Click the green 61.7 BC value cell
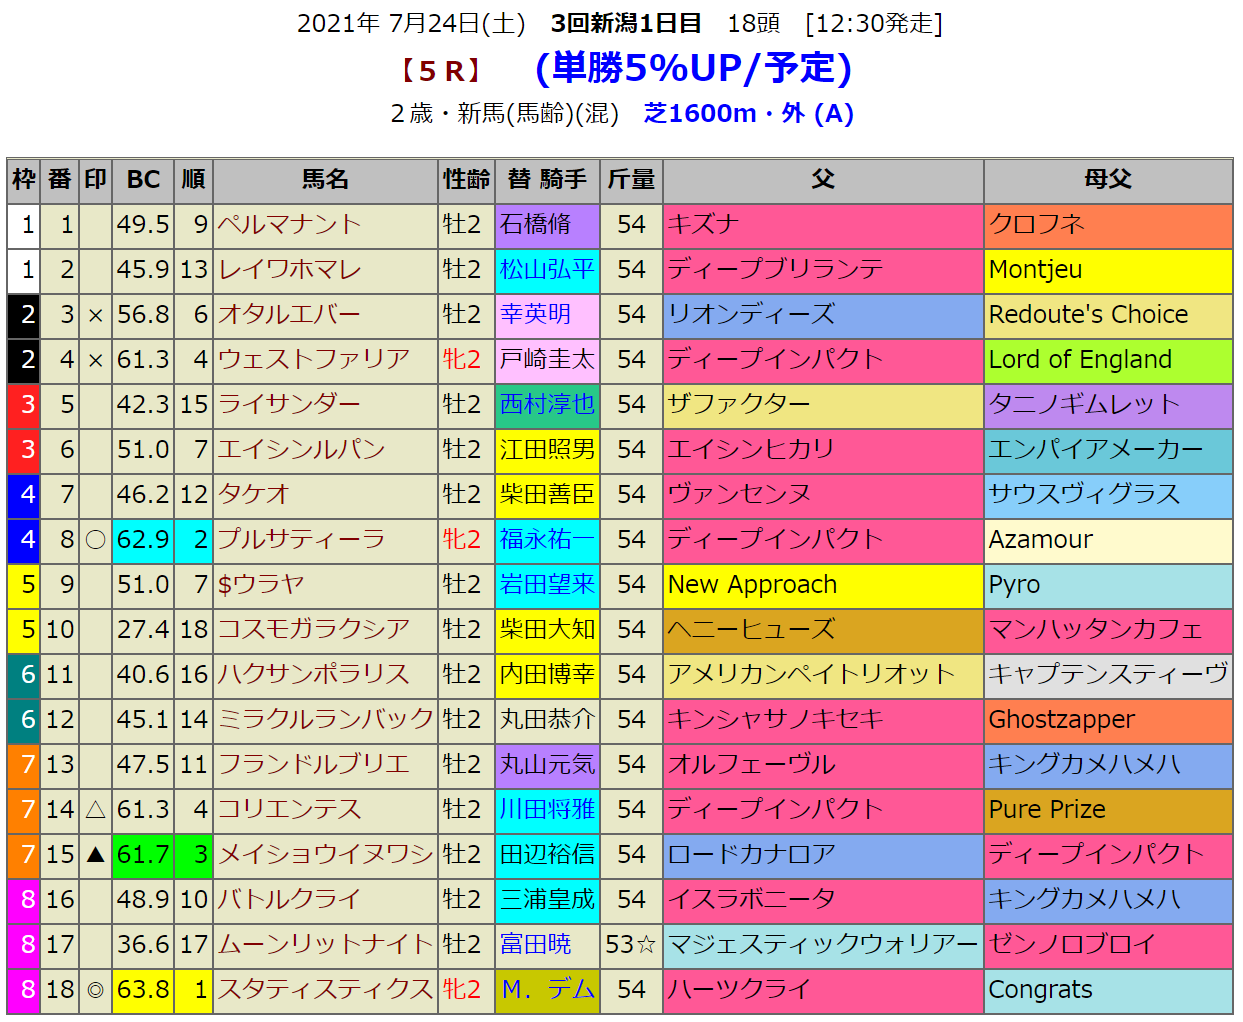This screenshot has height=1022, width=1243. [143, 855]
